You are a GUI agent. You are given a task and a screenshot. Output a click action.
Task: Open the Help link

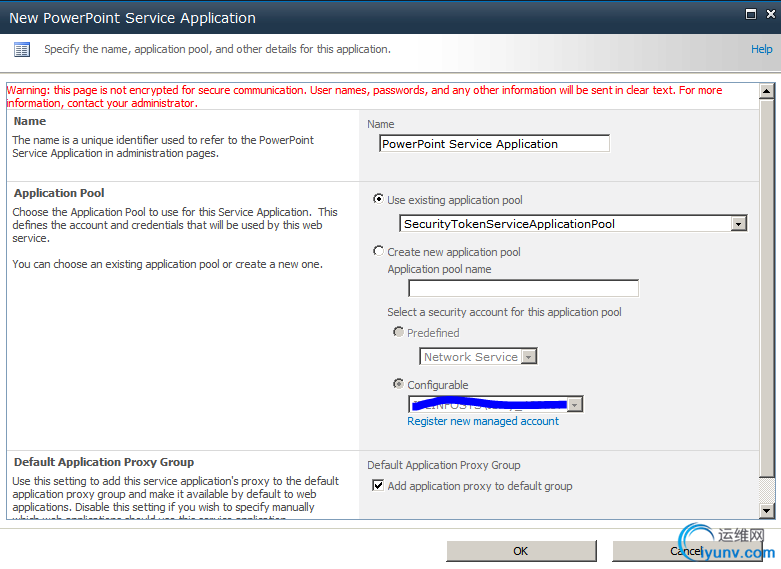[x=761, y=49]
